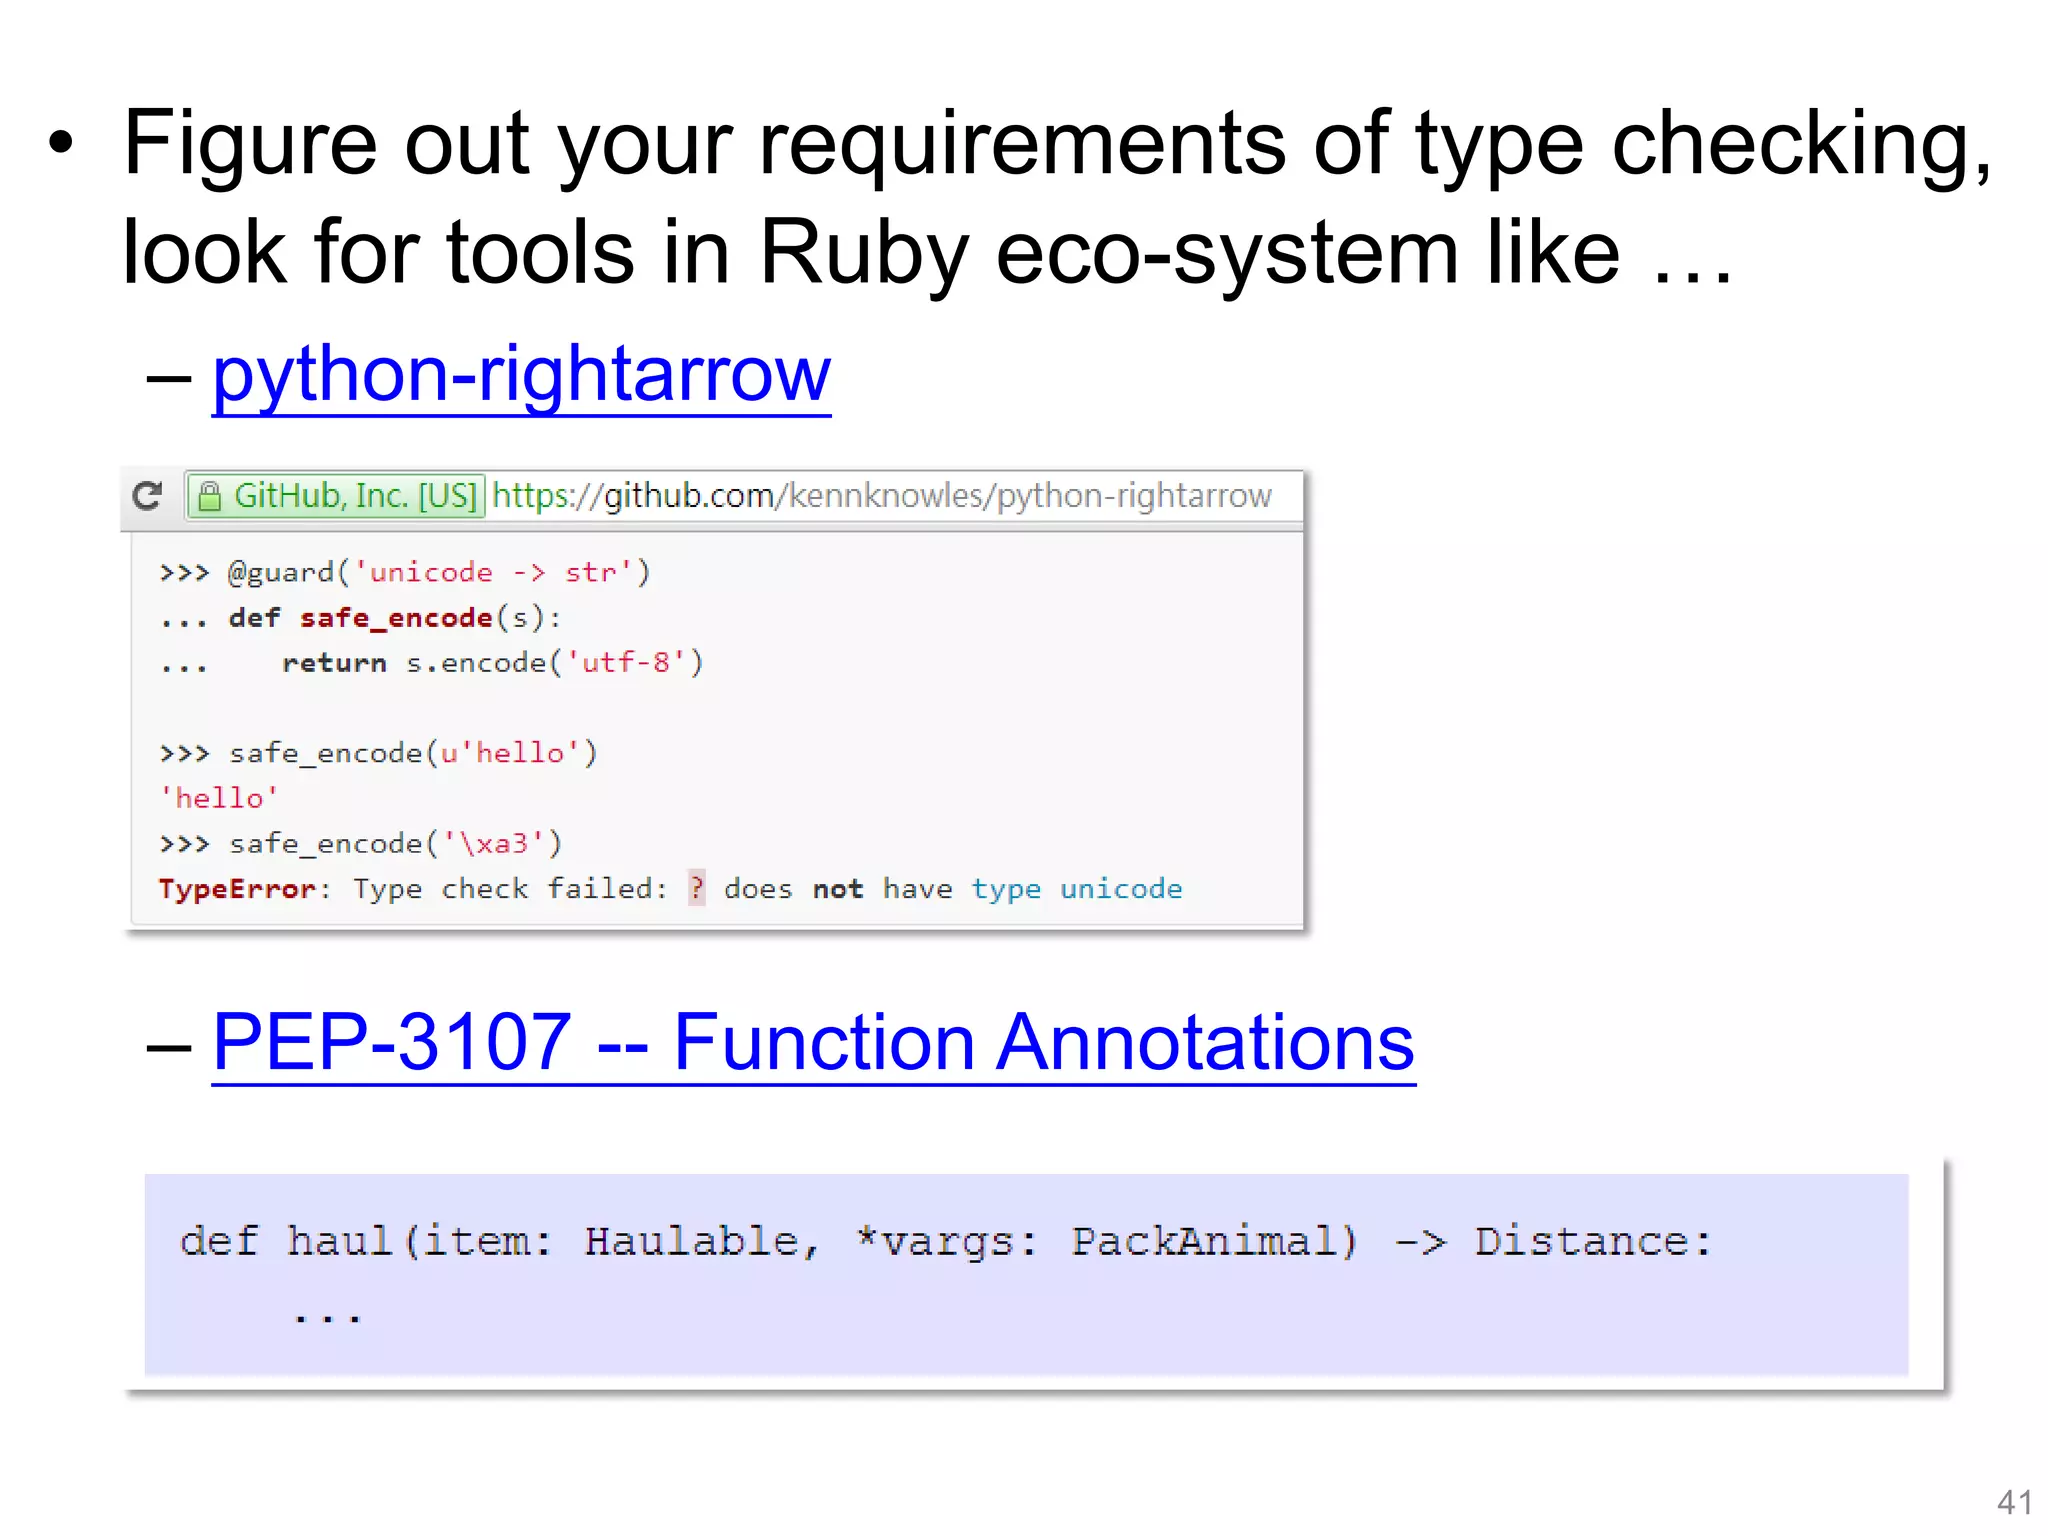Click the "def safe_encode(s):" code line
This screenshot has width=2048, height=1536.
361,618
